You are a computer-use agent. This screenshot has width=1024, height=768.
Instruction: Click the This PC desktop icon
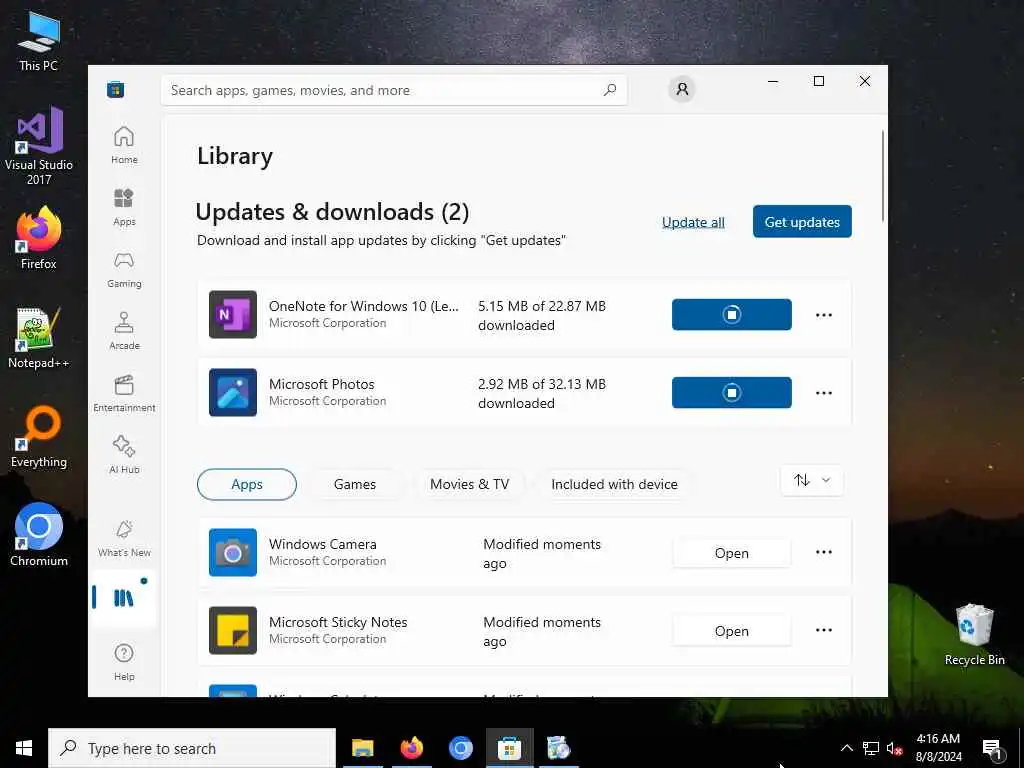(39, 40)
